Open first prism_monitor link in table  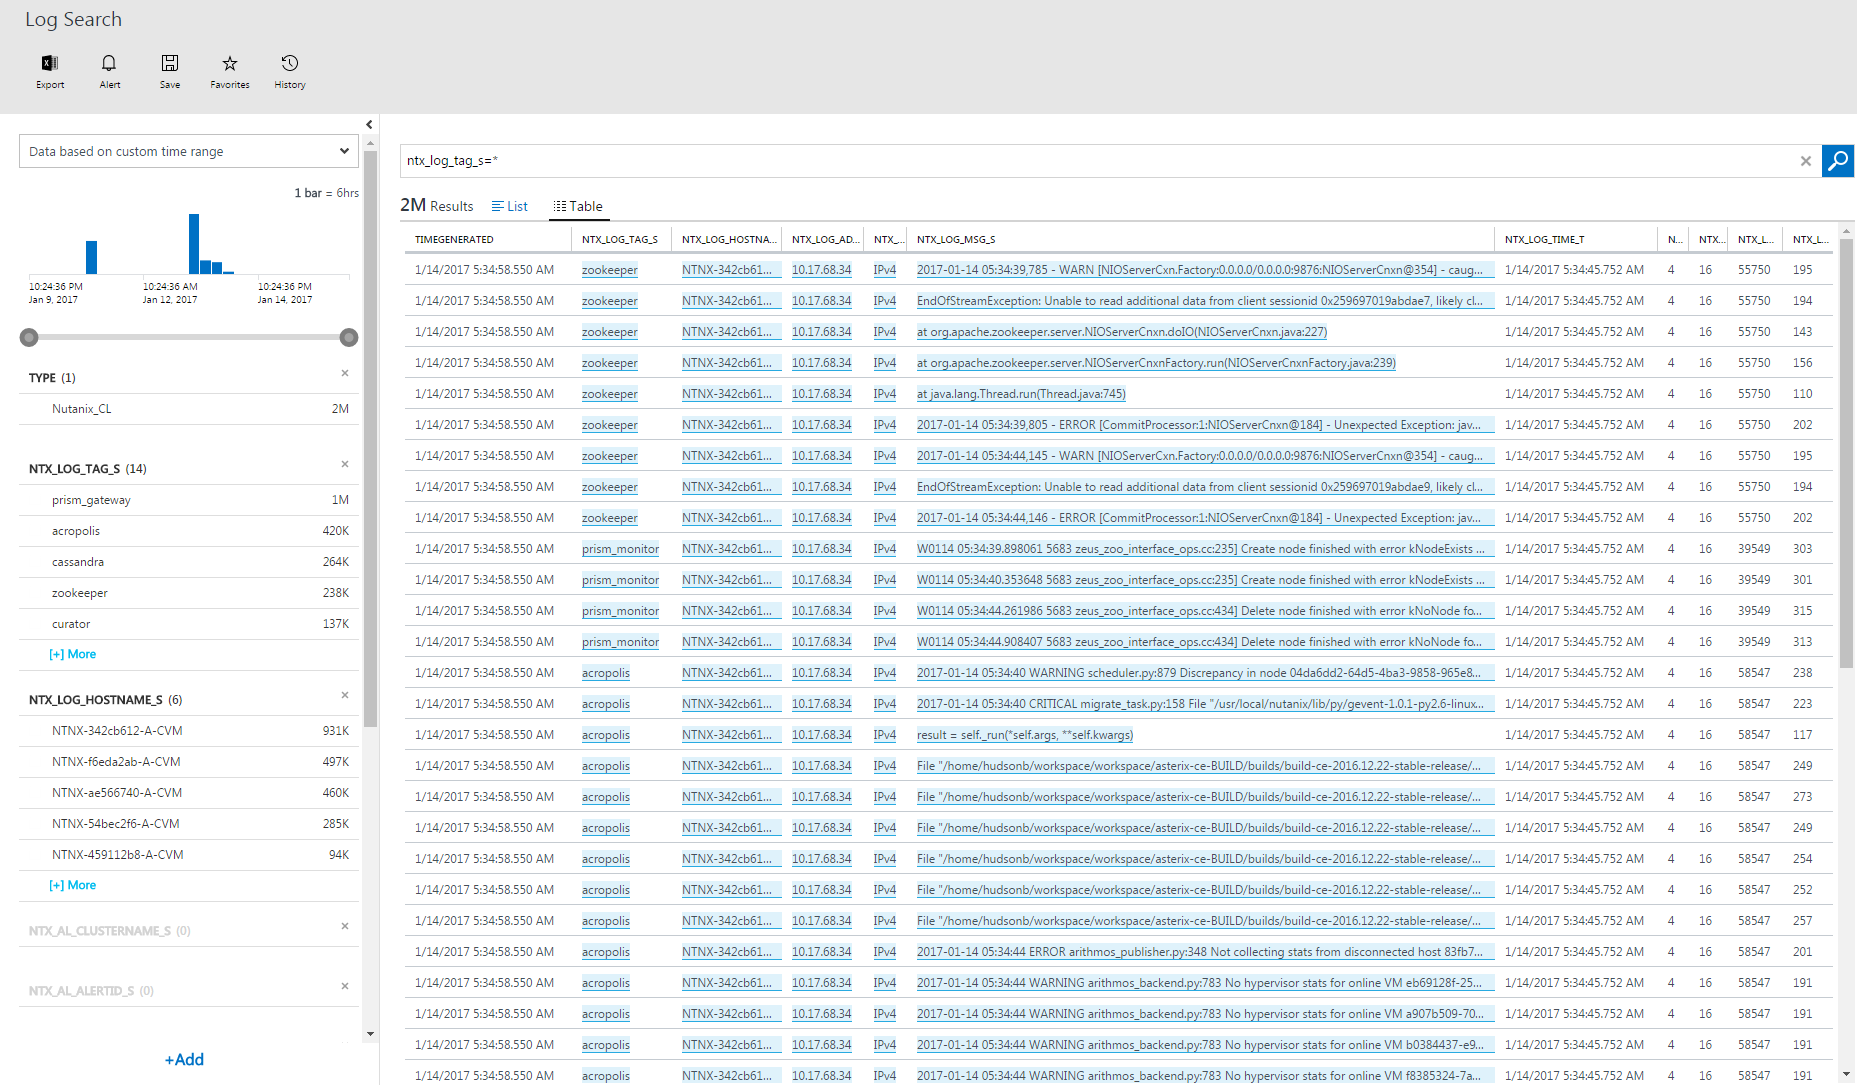pos(620,549)
